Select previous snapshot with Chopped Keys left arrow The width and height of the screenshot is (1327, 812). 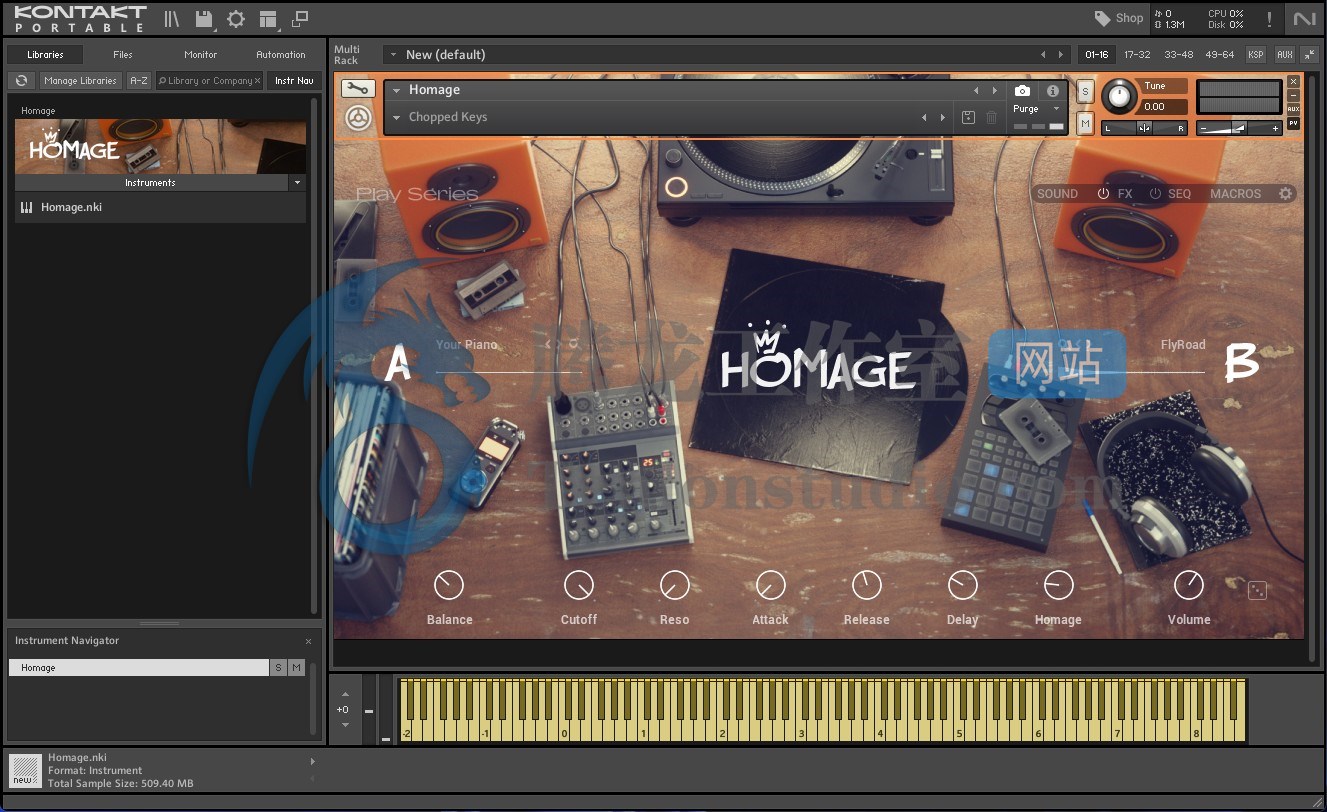[x=923, y=118]
